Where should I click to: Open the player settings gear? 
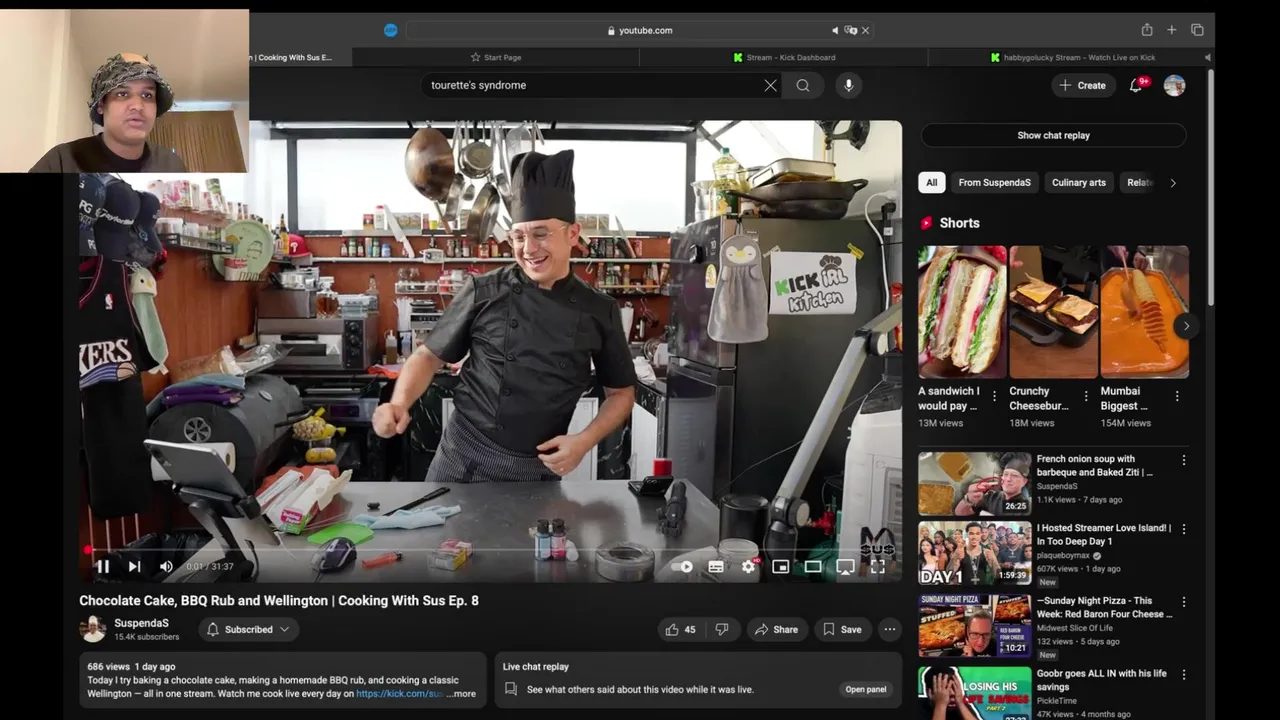748,567
